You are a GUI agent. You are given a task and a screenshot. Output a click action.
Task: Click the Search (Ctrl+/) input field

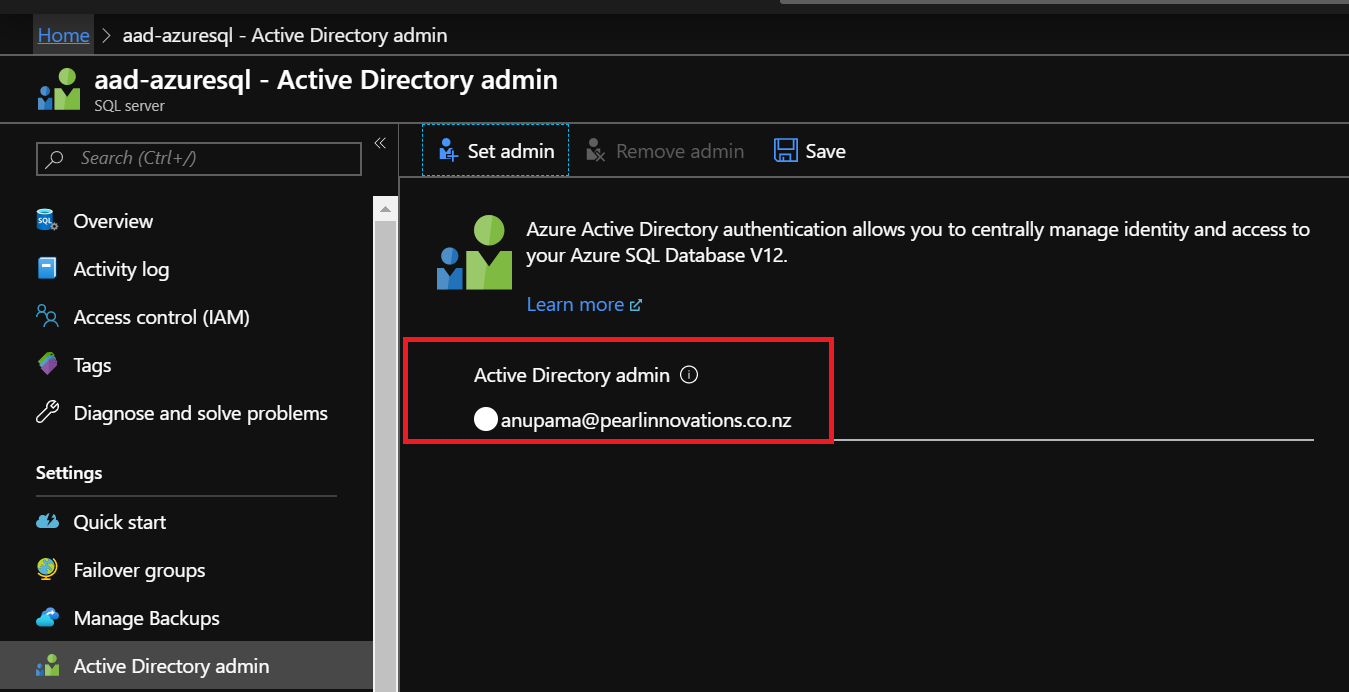click(x=198, y=158)
